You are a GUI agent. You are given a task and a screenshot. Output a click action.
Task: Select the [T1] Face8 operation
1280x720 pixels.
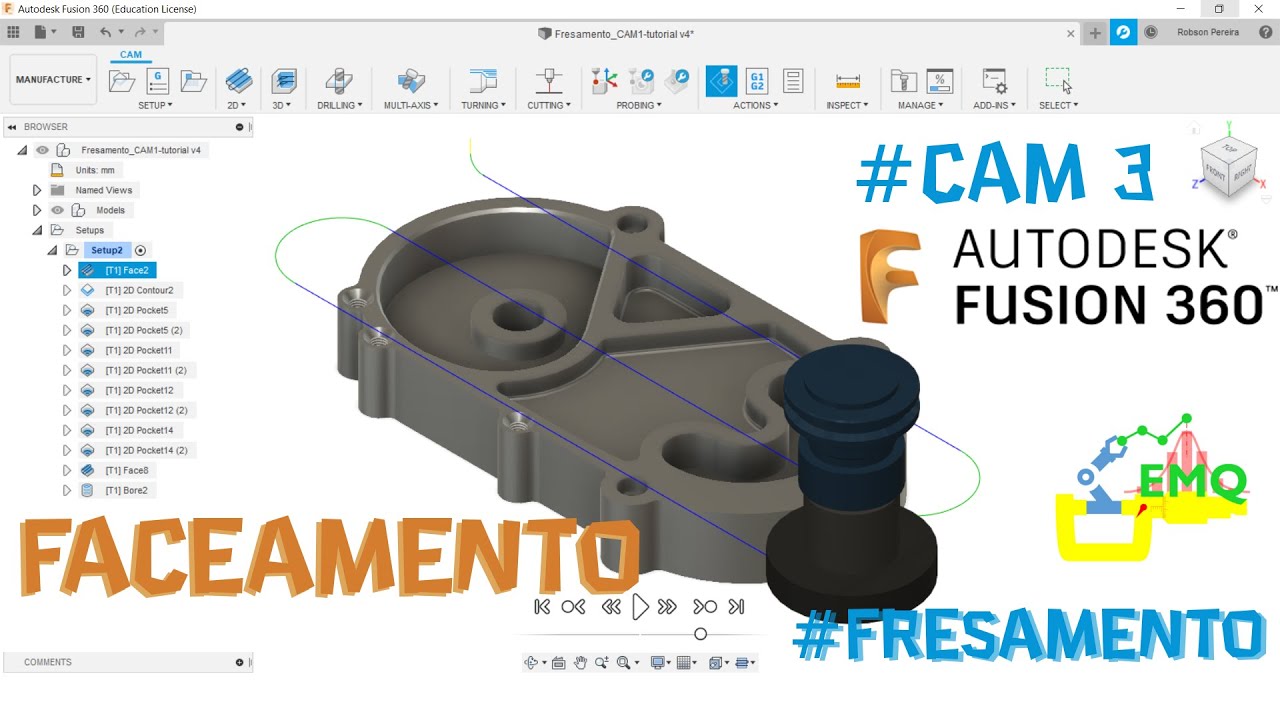click(127, 470)
